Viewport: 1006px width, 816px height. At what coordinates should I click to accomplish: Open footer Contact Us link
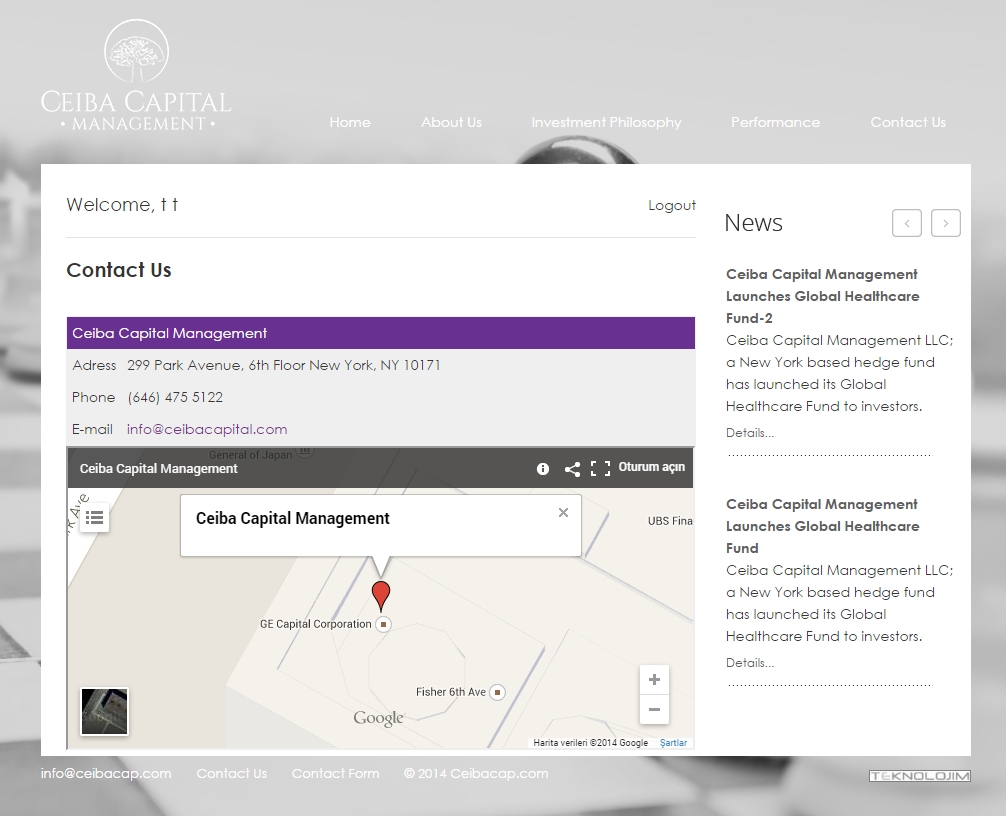coord(232,774)
